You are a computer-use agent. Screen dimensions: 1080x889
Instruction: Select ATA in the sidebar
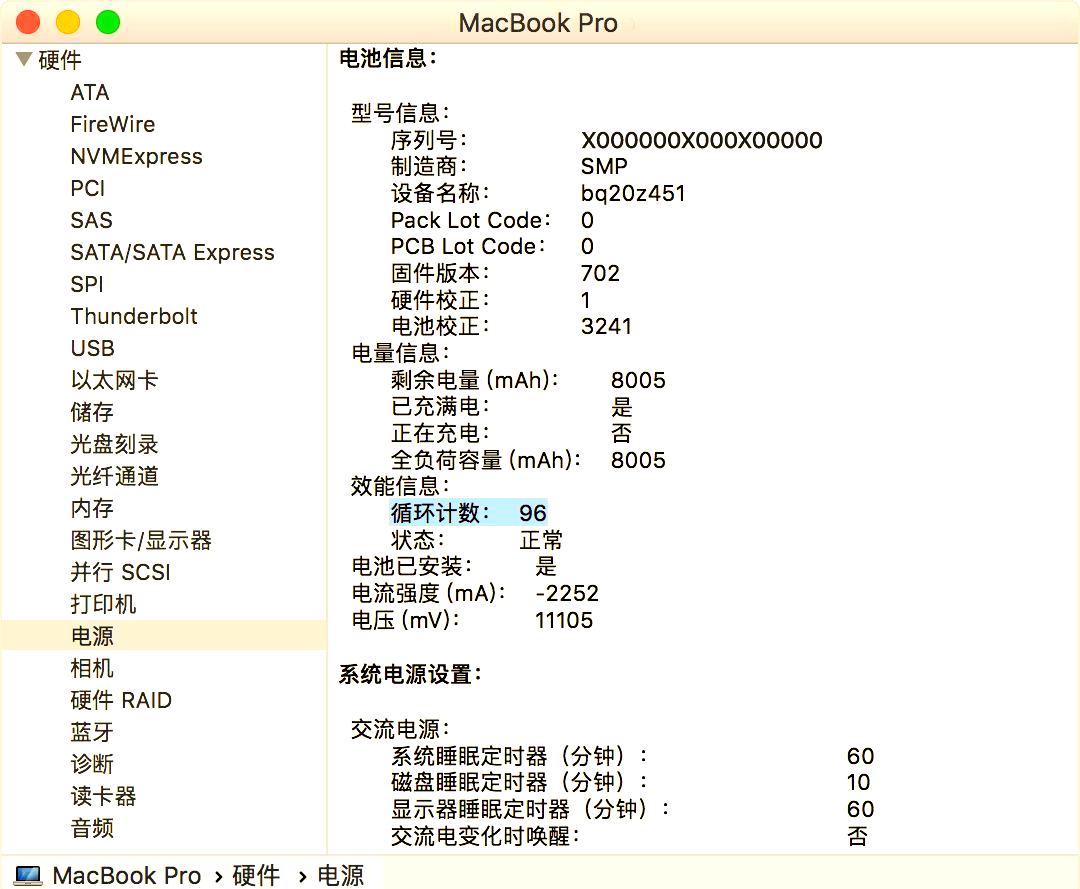(90, 92)
